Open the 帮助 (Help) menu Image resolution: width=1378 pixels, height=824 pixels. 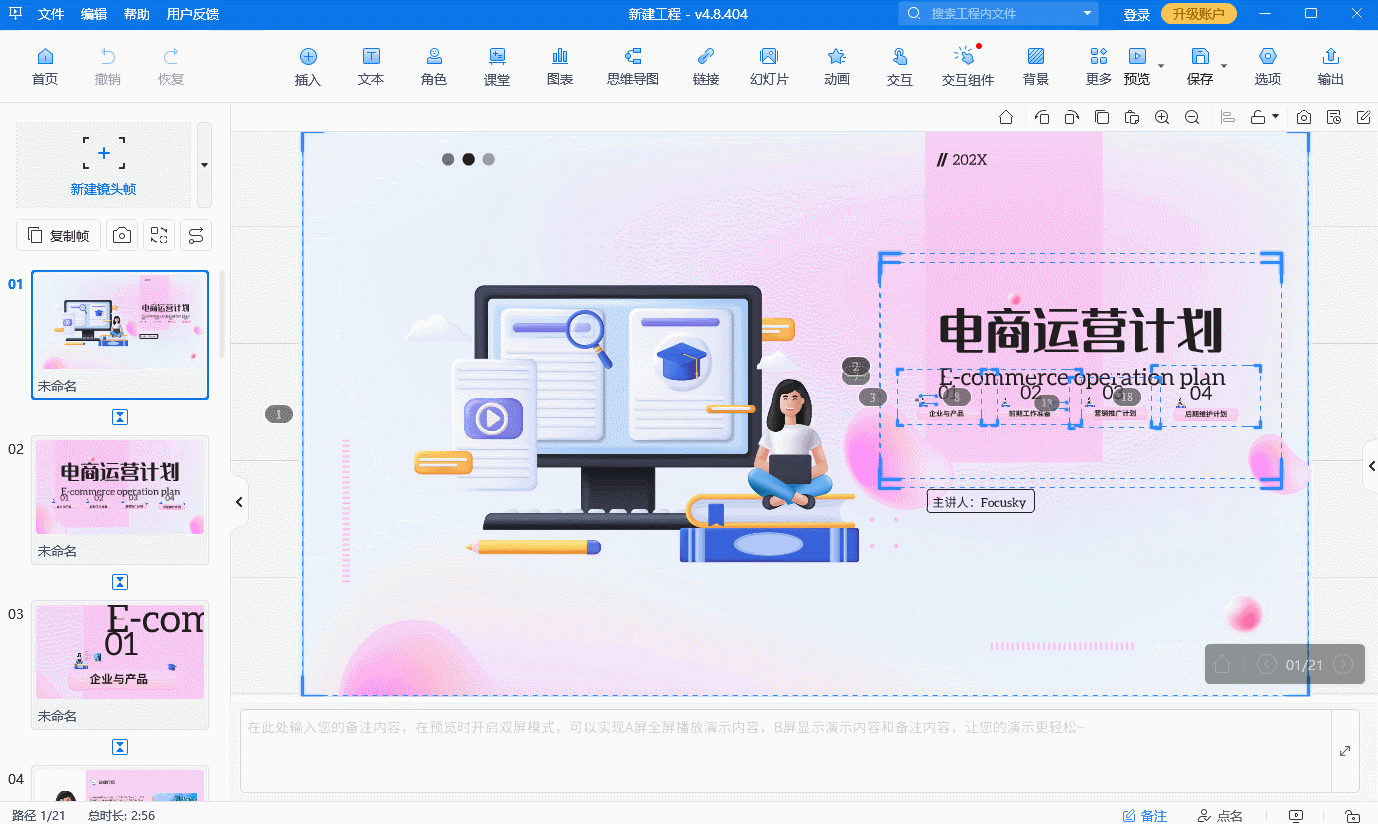click(137, 14)
